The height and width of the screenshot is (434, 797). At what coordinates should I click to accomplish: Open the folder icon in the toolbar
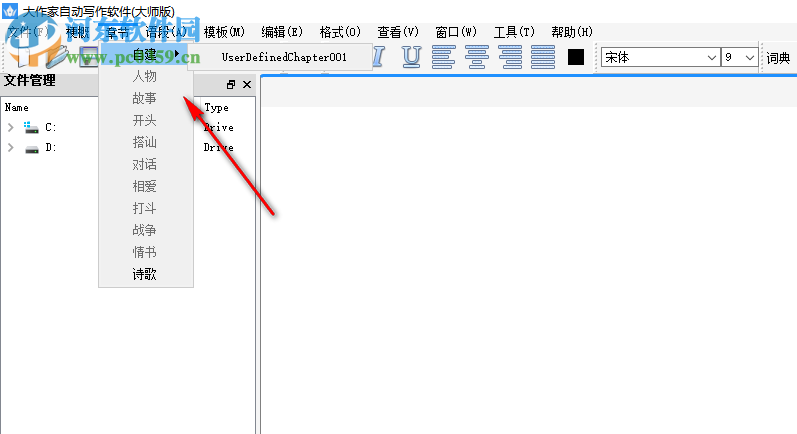click(x=56, y=57)
